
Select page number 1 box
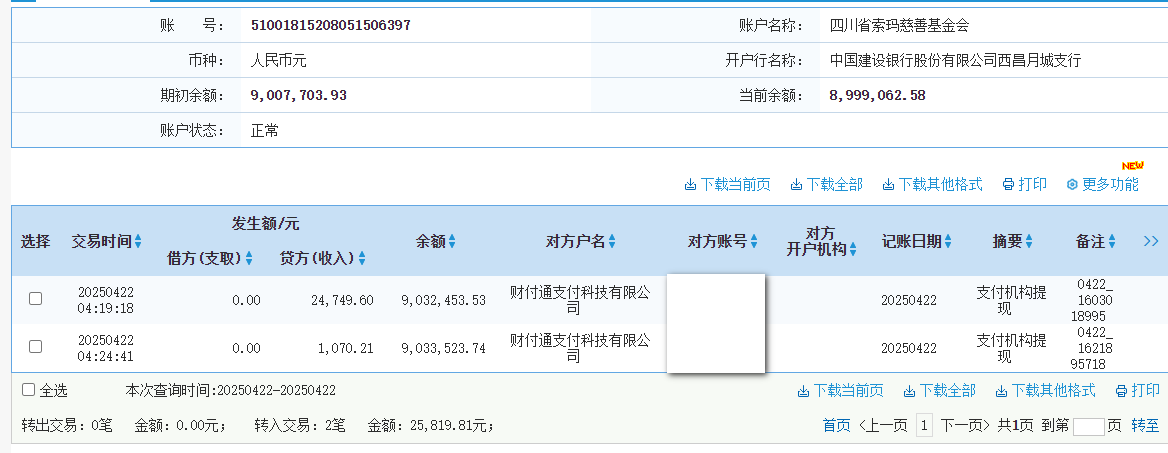tap(924, 426)
